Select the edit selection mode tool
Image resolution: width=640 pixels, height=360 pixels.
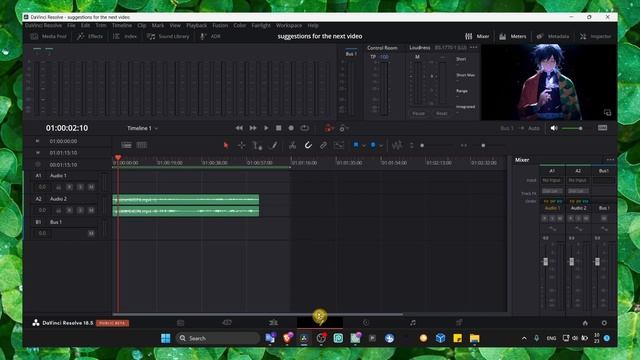click(257, 145)
